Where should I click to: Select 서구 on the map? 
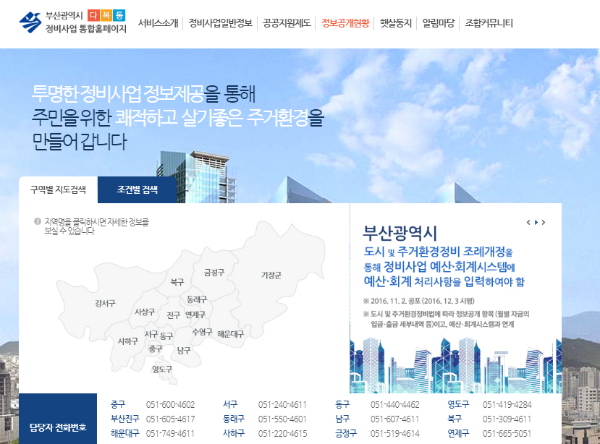point(151,334)
